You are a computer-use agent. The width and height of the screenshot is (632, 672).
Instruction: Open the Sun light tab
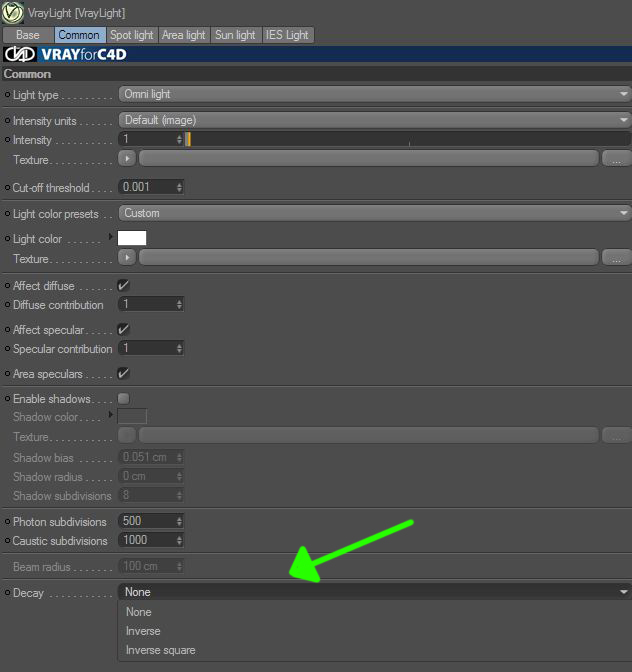pyautogui.click(x=236, y=35)
